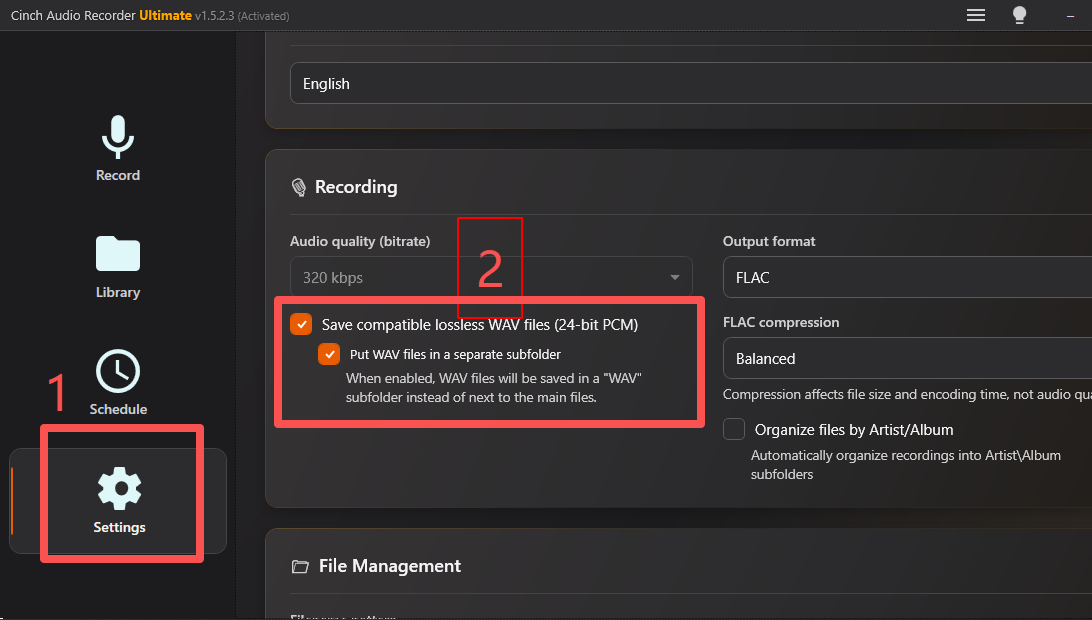1092x620 pixels.
Task: Minimize the Cinch Audio Recorder window
Action: coord(1070,15)
